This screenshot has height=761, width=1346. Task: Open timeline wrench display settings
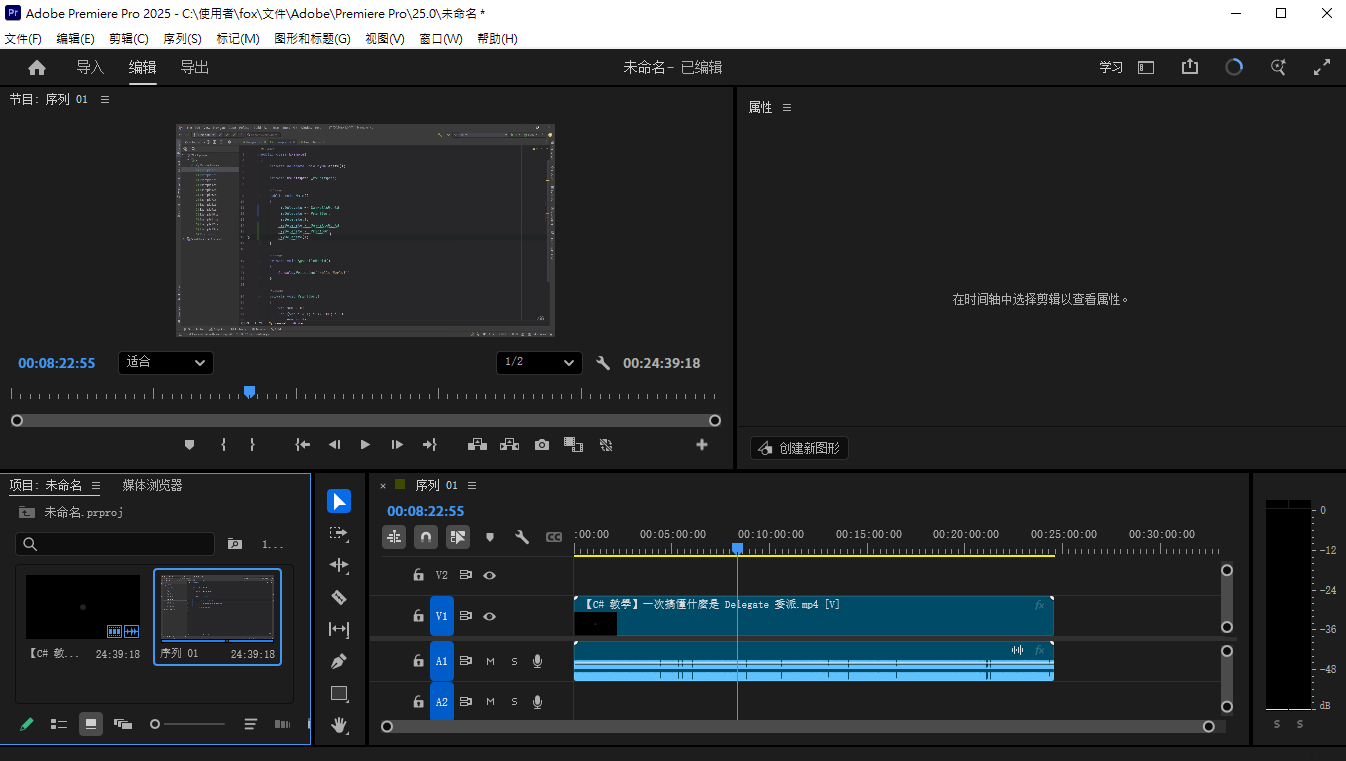521,537
